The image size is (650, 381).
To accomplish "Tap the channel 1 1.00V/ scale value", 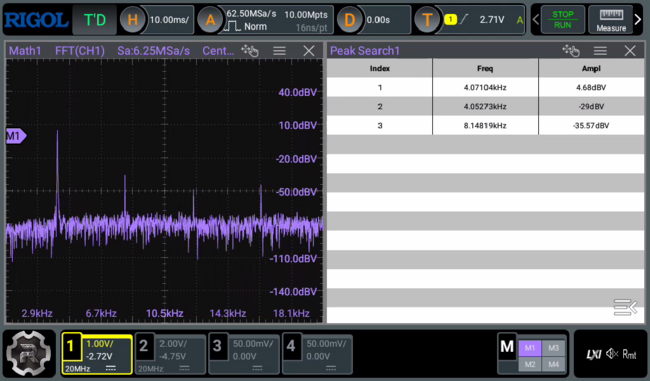I will coord(99,344).
